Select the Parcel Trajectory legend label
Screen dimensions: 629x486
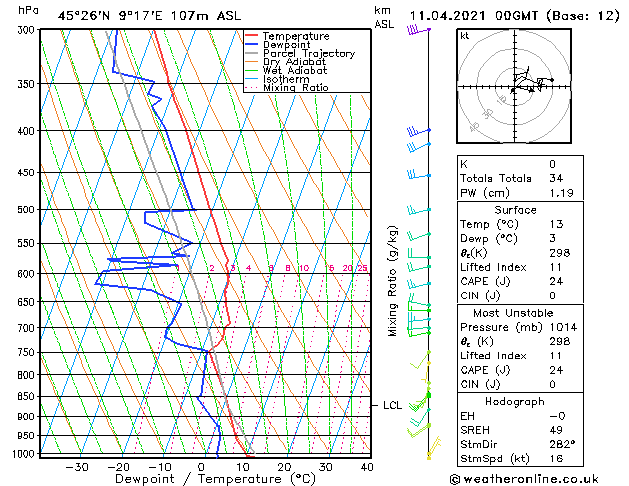click(x=309, y=53)
